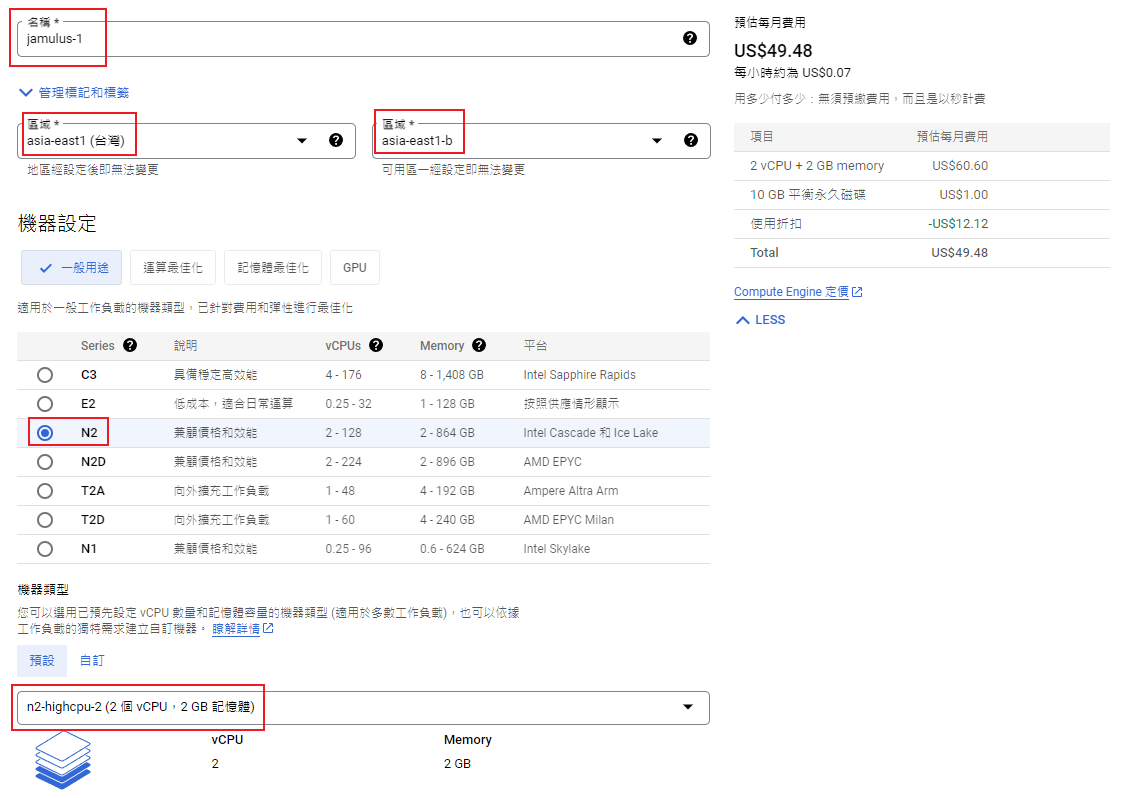The image size is (1125, 798).
Task: Click the help icon next to Series header
Action: (129, 346)
